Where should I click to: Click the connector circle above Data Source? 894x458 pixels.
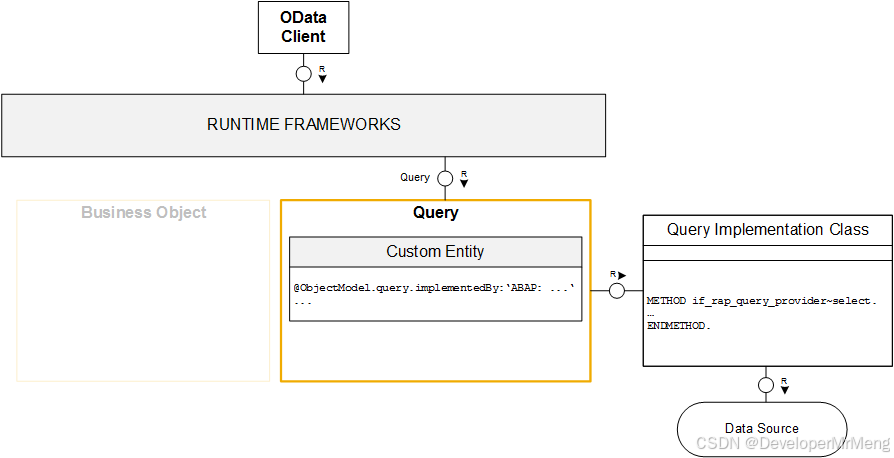click(766, 385)
